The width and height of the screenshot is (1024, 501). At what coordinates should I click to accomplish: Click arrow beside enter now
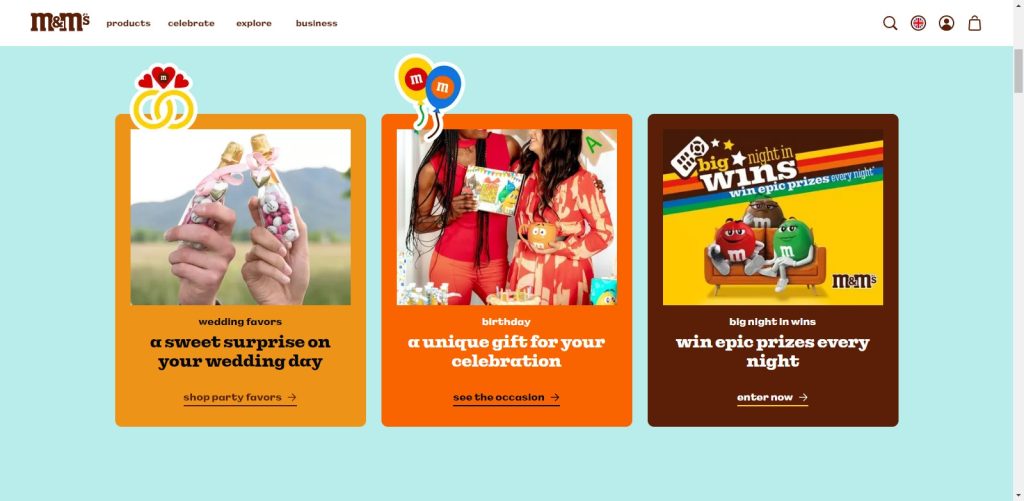[x=803, y=397]
